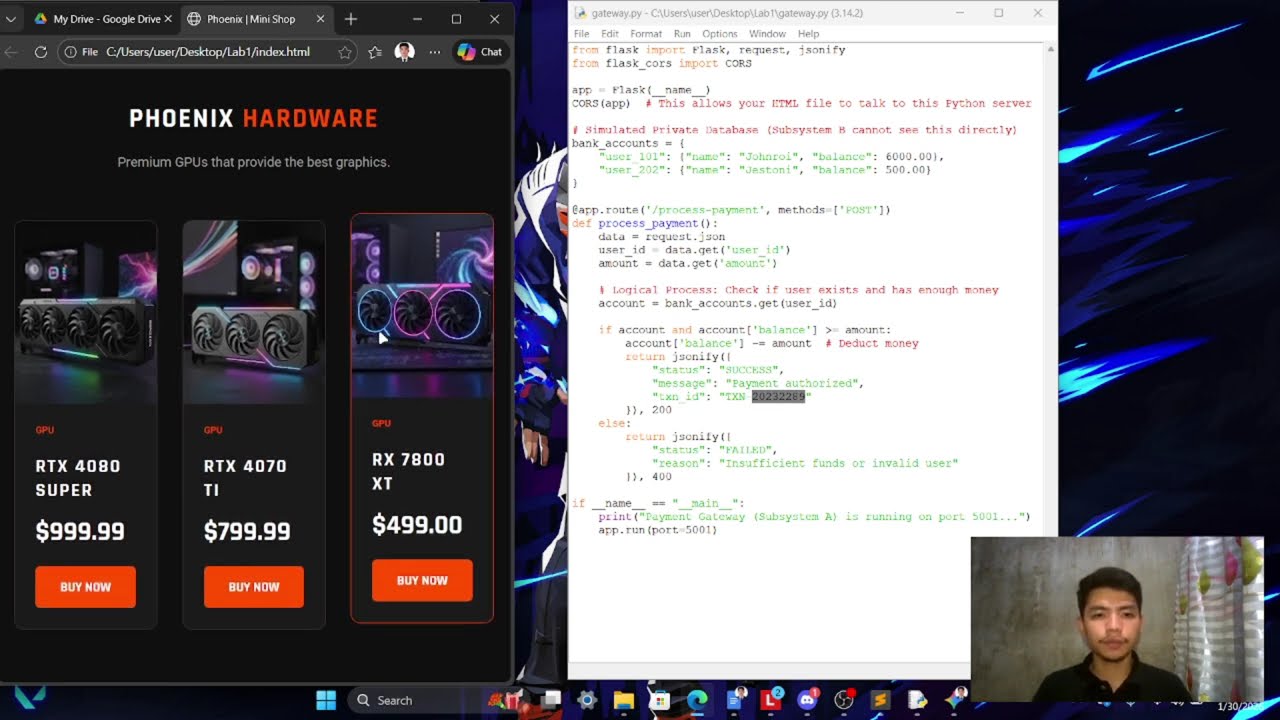The height and width of the screenshot is (720, 1280).
Task: Select the Phoenix | Mini Shop tab
Action: (257, 19)
